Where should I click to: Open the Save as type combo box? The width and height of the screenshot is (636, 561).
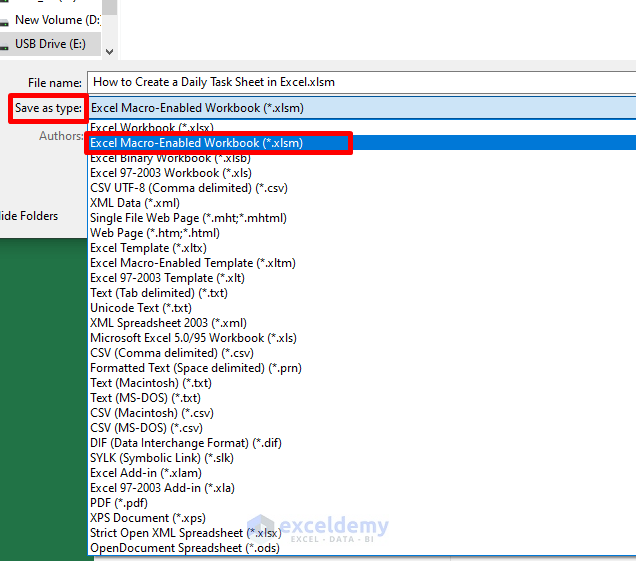click(x=362, y=108)
